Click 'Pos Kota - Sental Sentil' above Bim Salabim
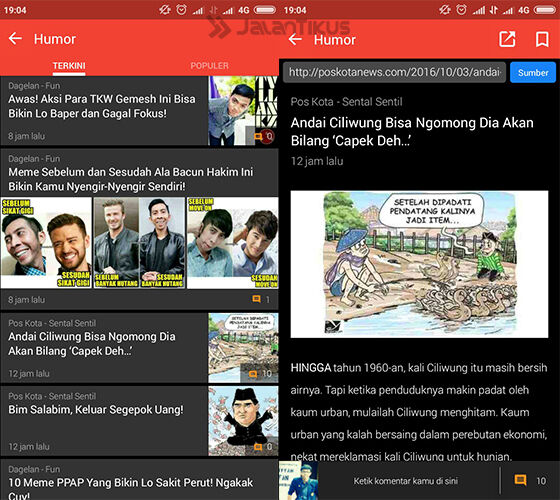Viewport: 560px width, 500px height. point(52,396)
